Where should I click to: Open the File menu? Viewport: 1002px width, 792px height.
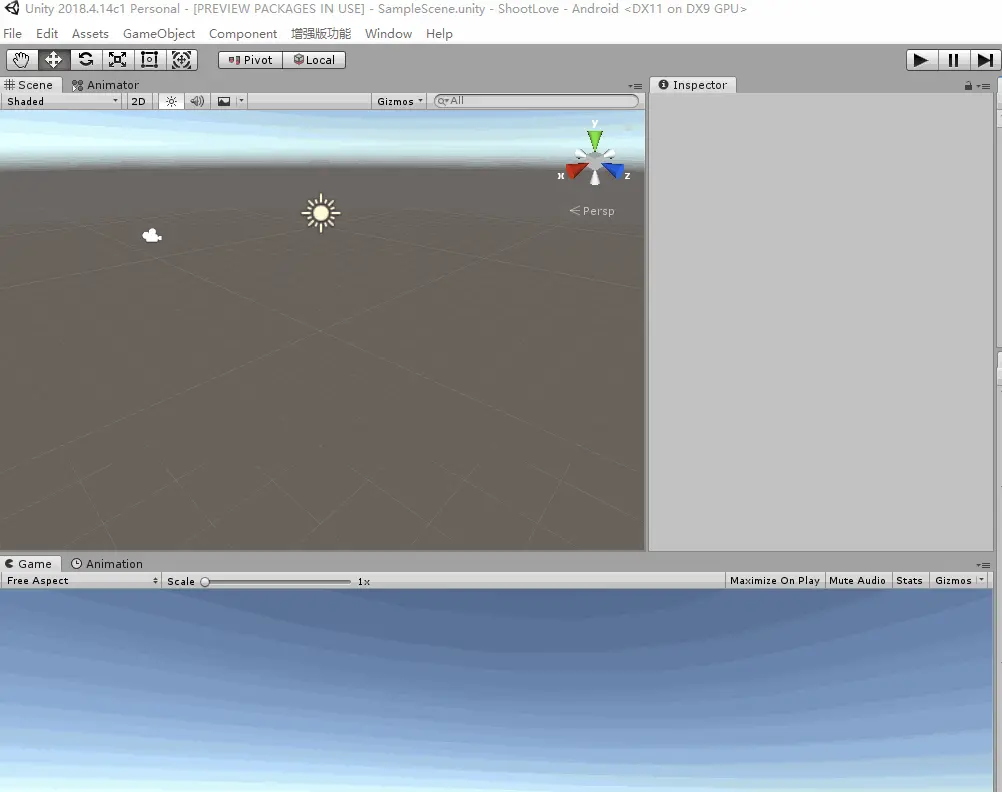(12, 33)
